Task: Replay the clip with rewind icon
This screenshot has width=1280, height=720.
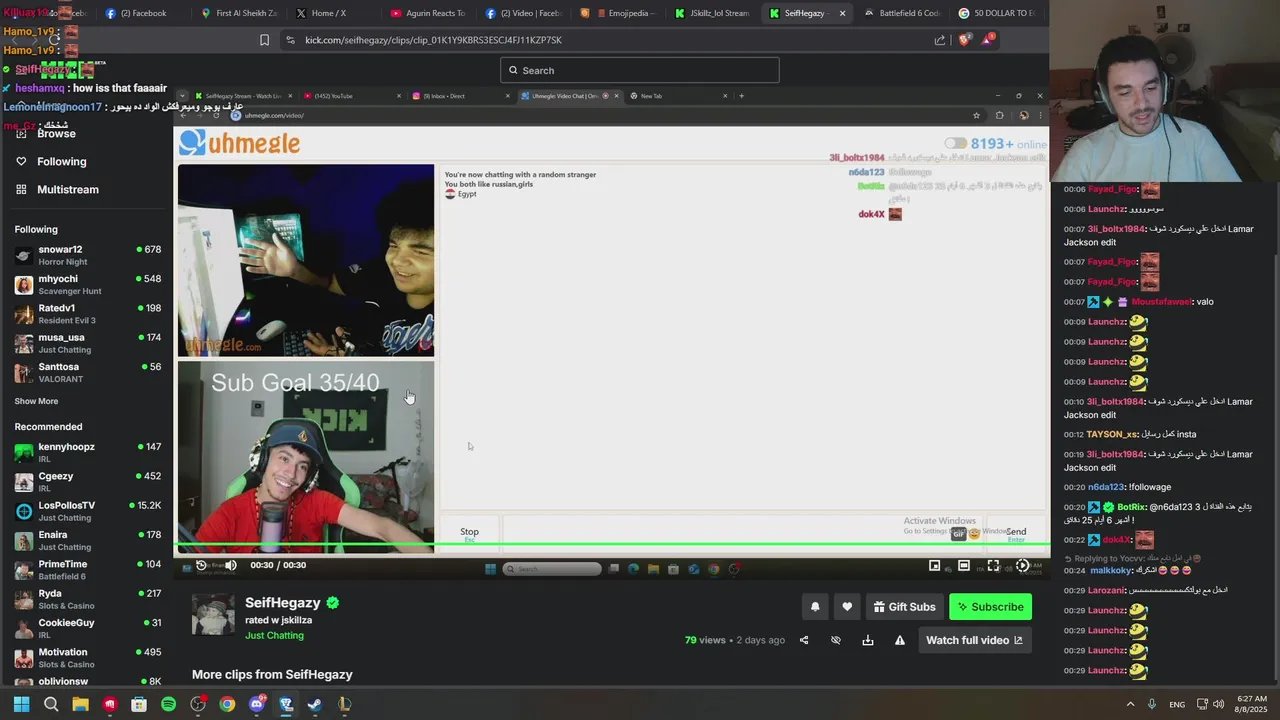Action: click(x=201, y=565)
